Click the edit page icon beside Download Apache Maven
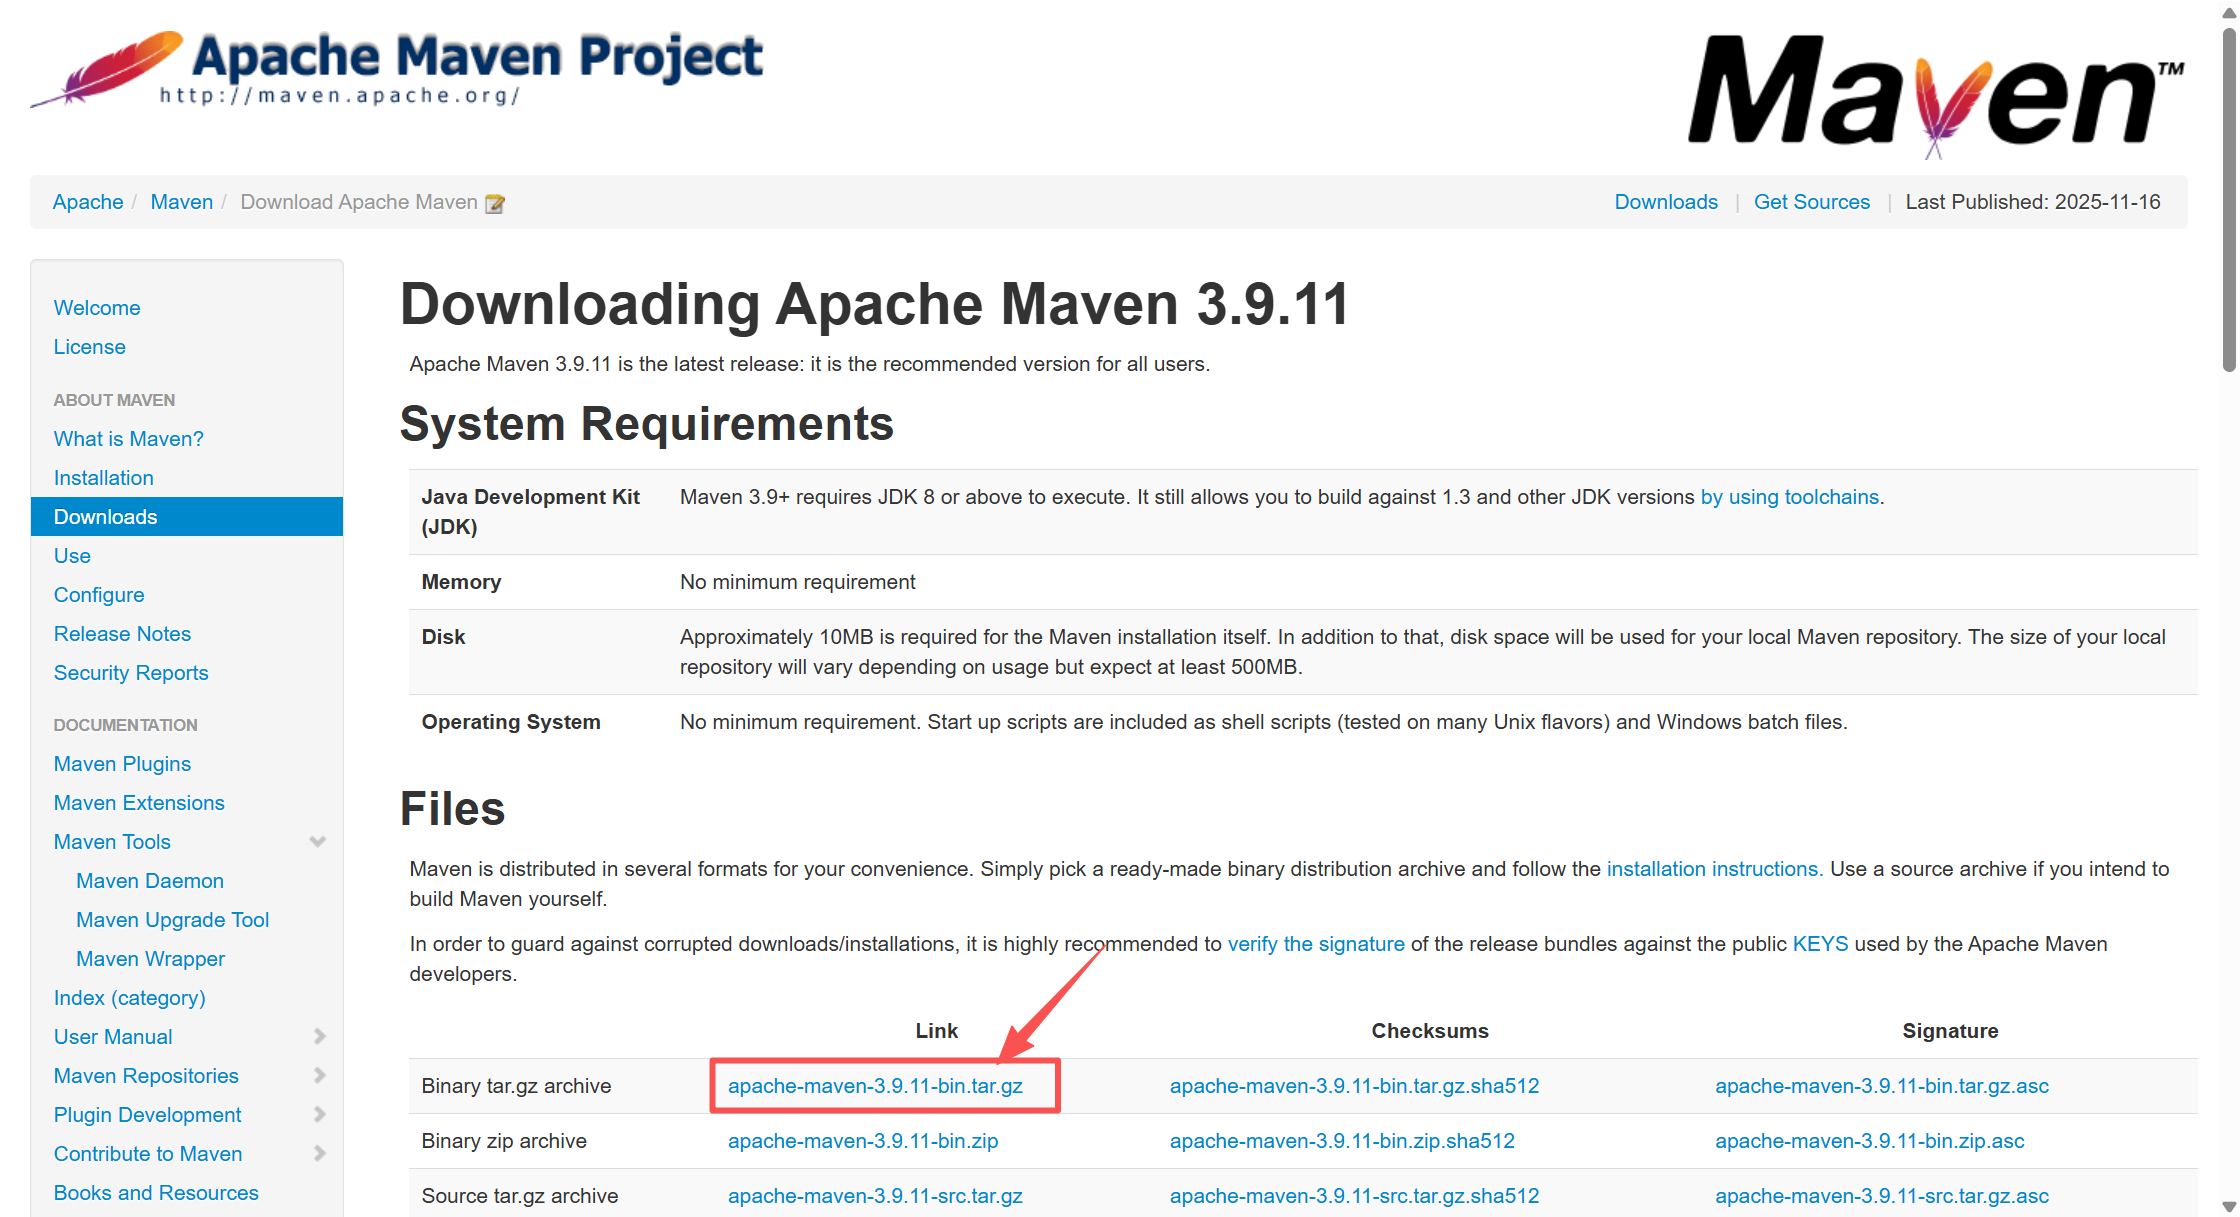The width and height of the screenshot is (2240, 1217). tap(495, 203)
